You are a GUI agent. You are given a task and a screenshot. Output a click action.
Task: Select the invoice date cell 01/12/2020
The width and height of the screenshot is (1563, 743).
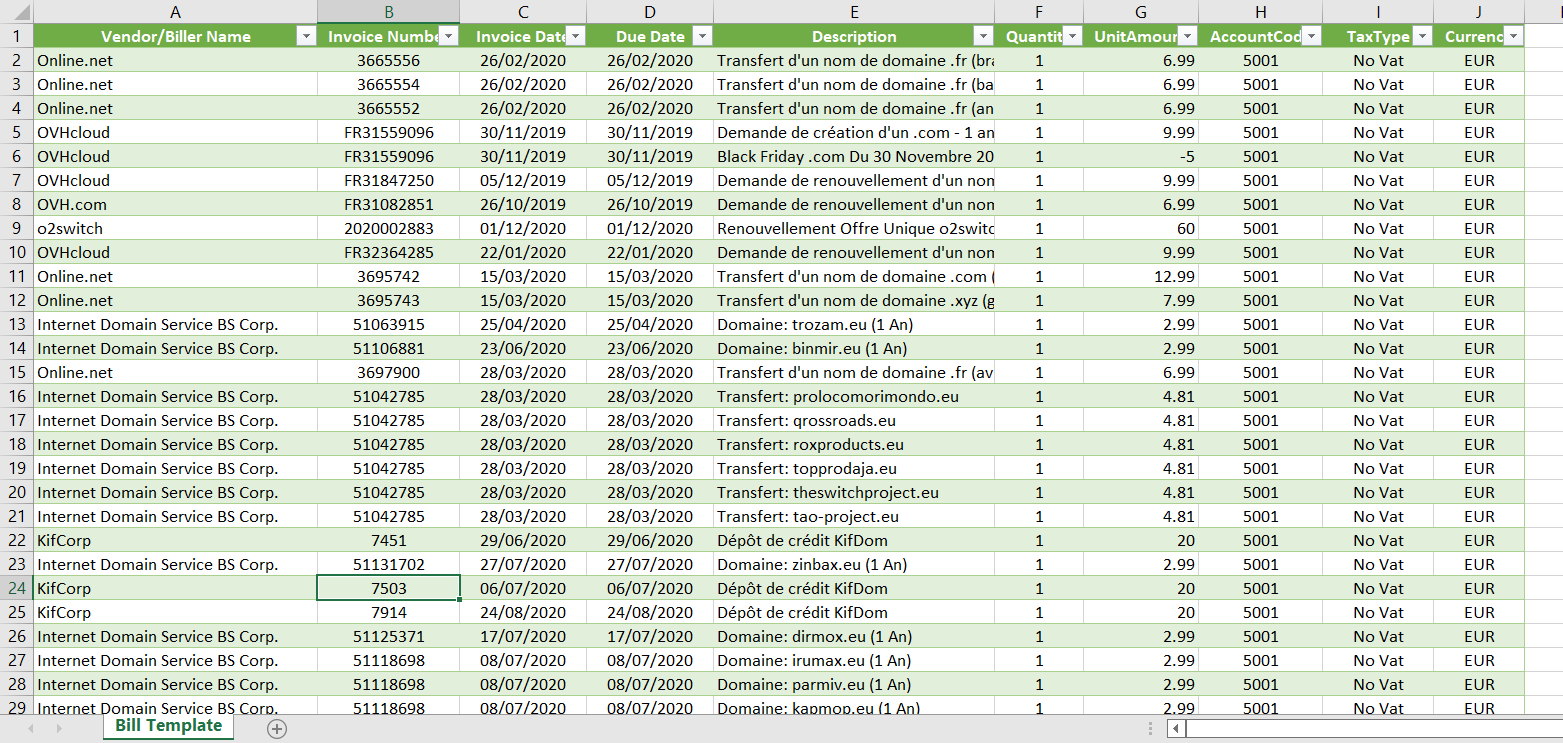(x=523, y=228)
